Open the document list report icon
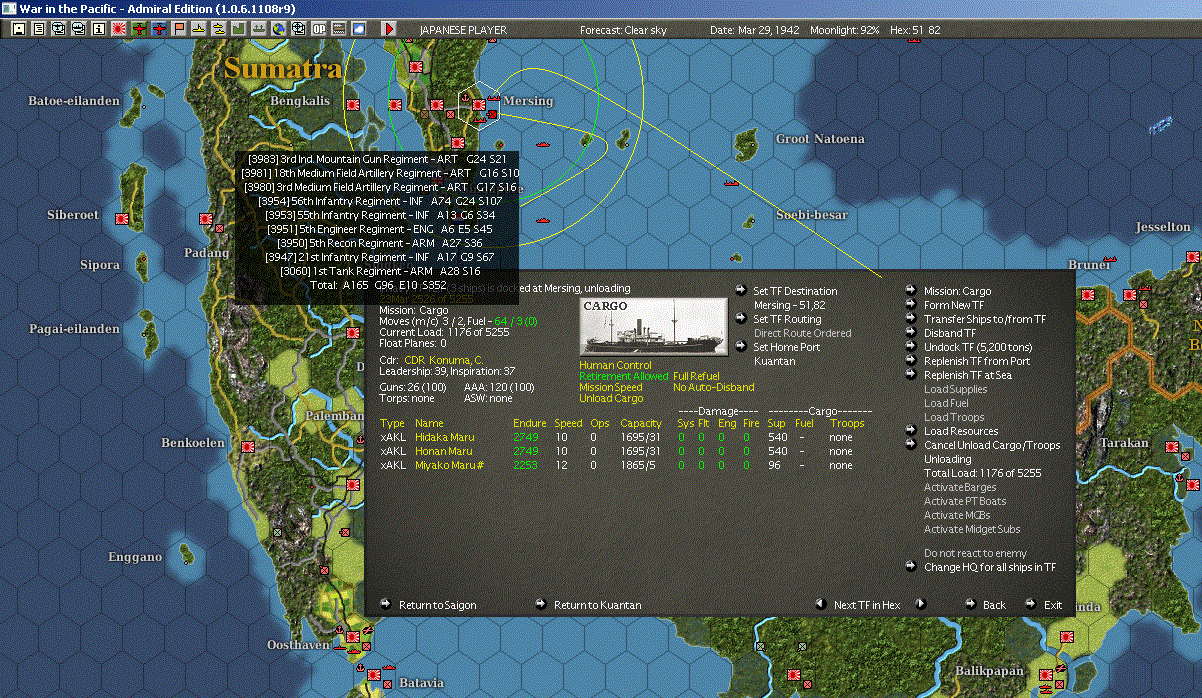Image resolution: width=1202 pixels, height=698 pixels. point(38,29)
